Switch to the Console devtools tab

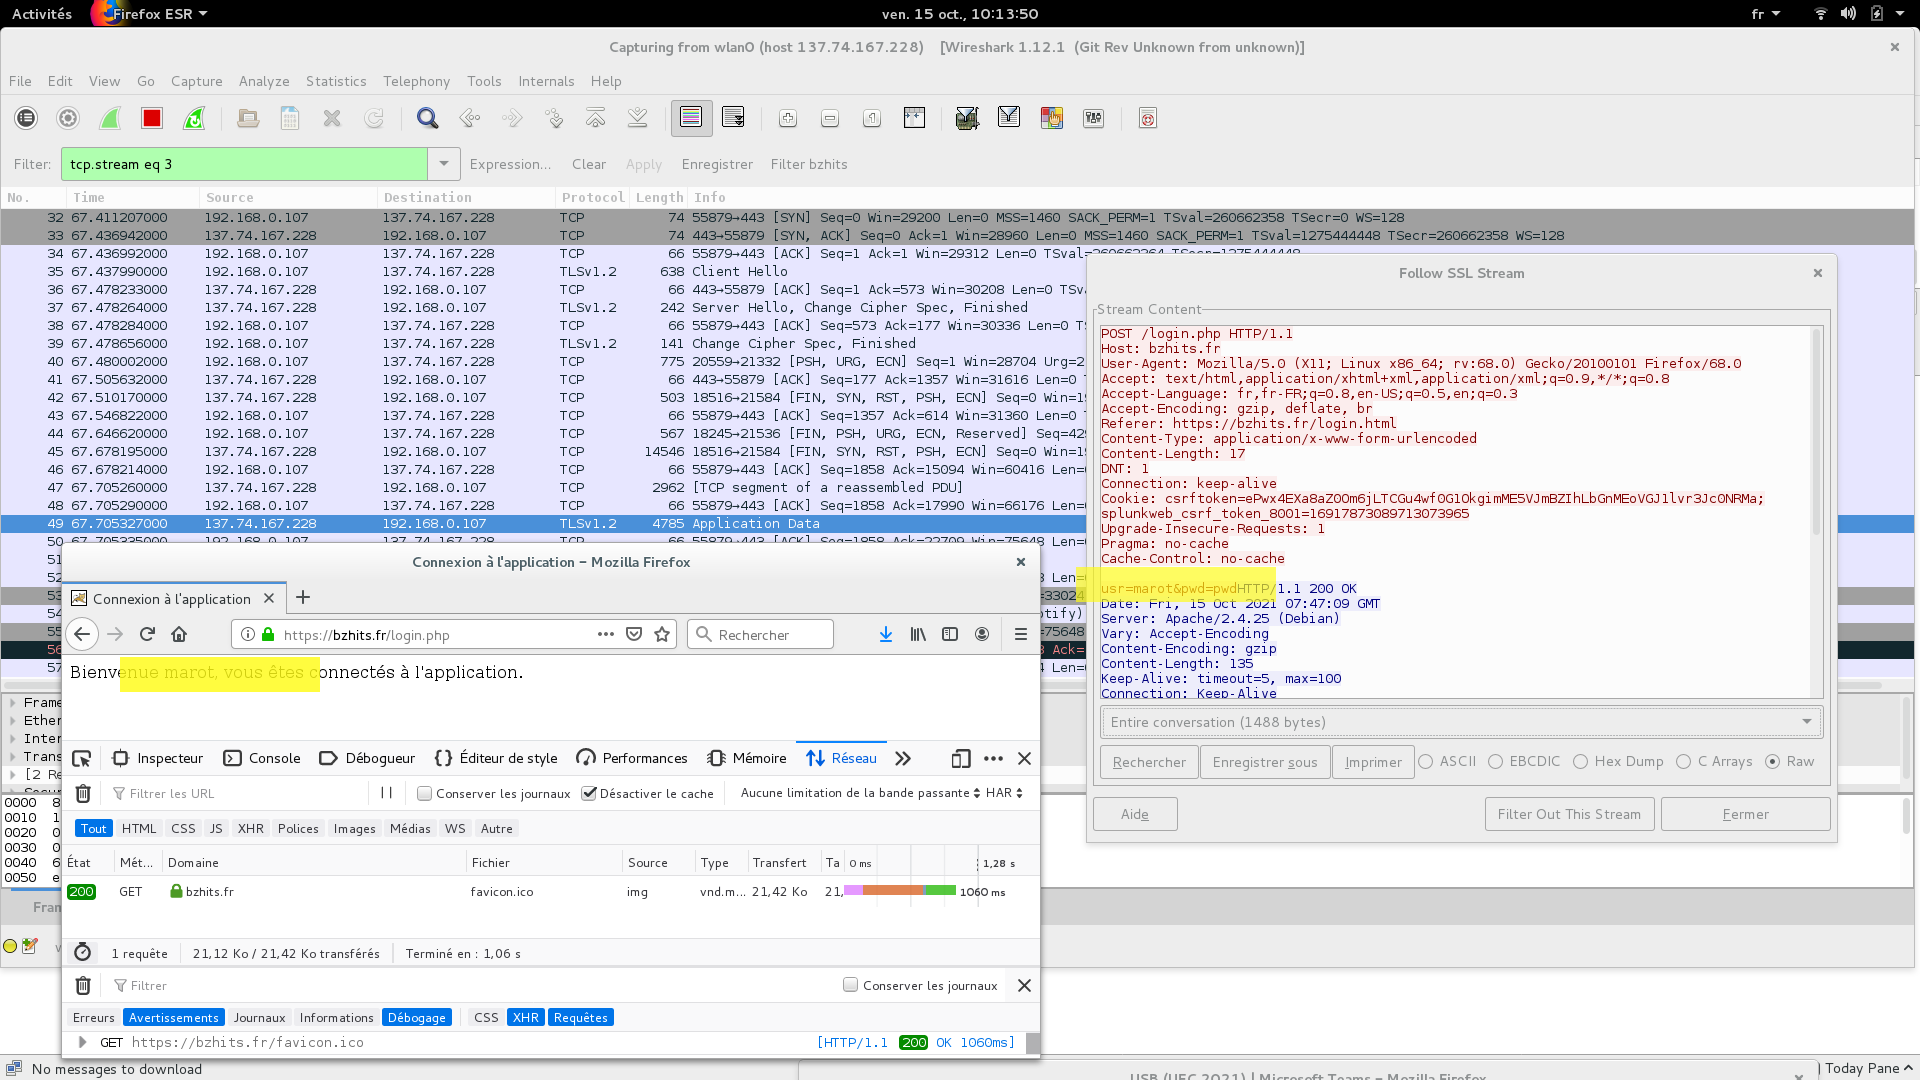point(262,759)
